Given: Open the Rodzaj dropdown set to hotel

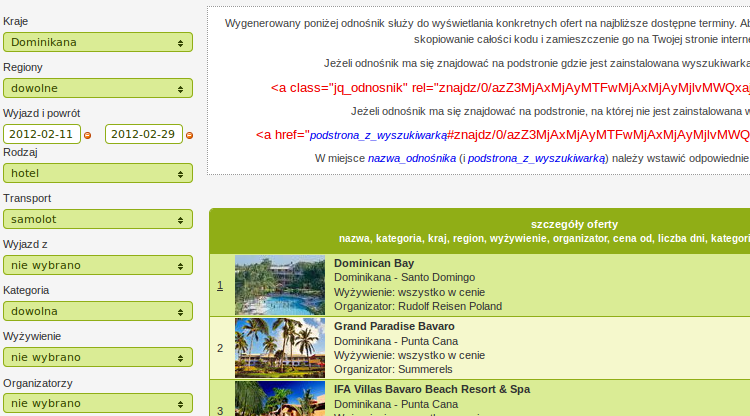Looking at the screenshot, I should [98, 173].
